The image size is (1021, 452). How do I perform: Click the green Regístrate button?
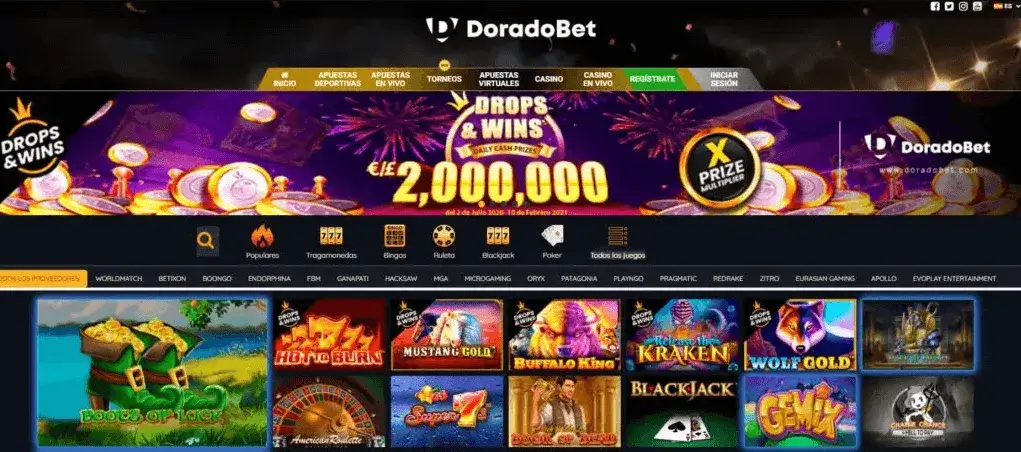click(x=652, y=79)
